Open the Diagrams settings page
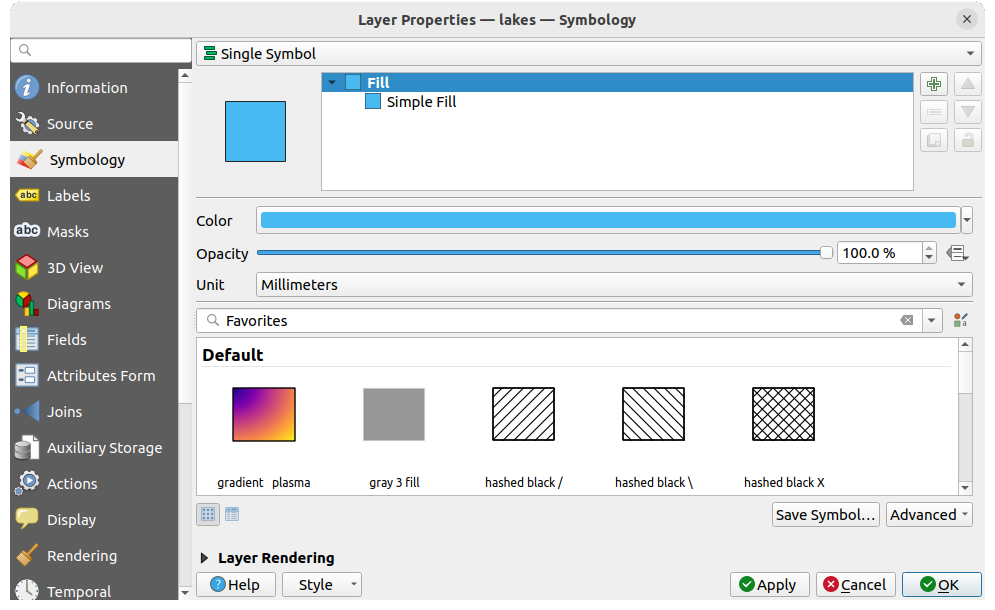995x610 pixels. point(79,304)
